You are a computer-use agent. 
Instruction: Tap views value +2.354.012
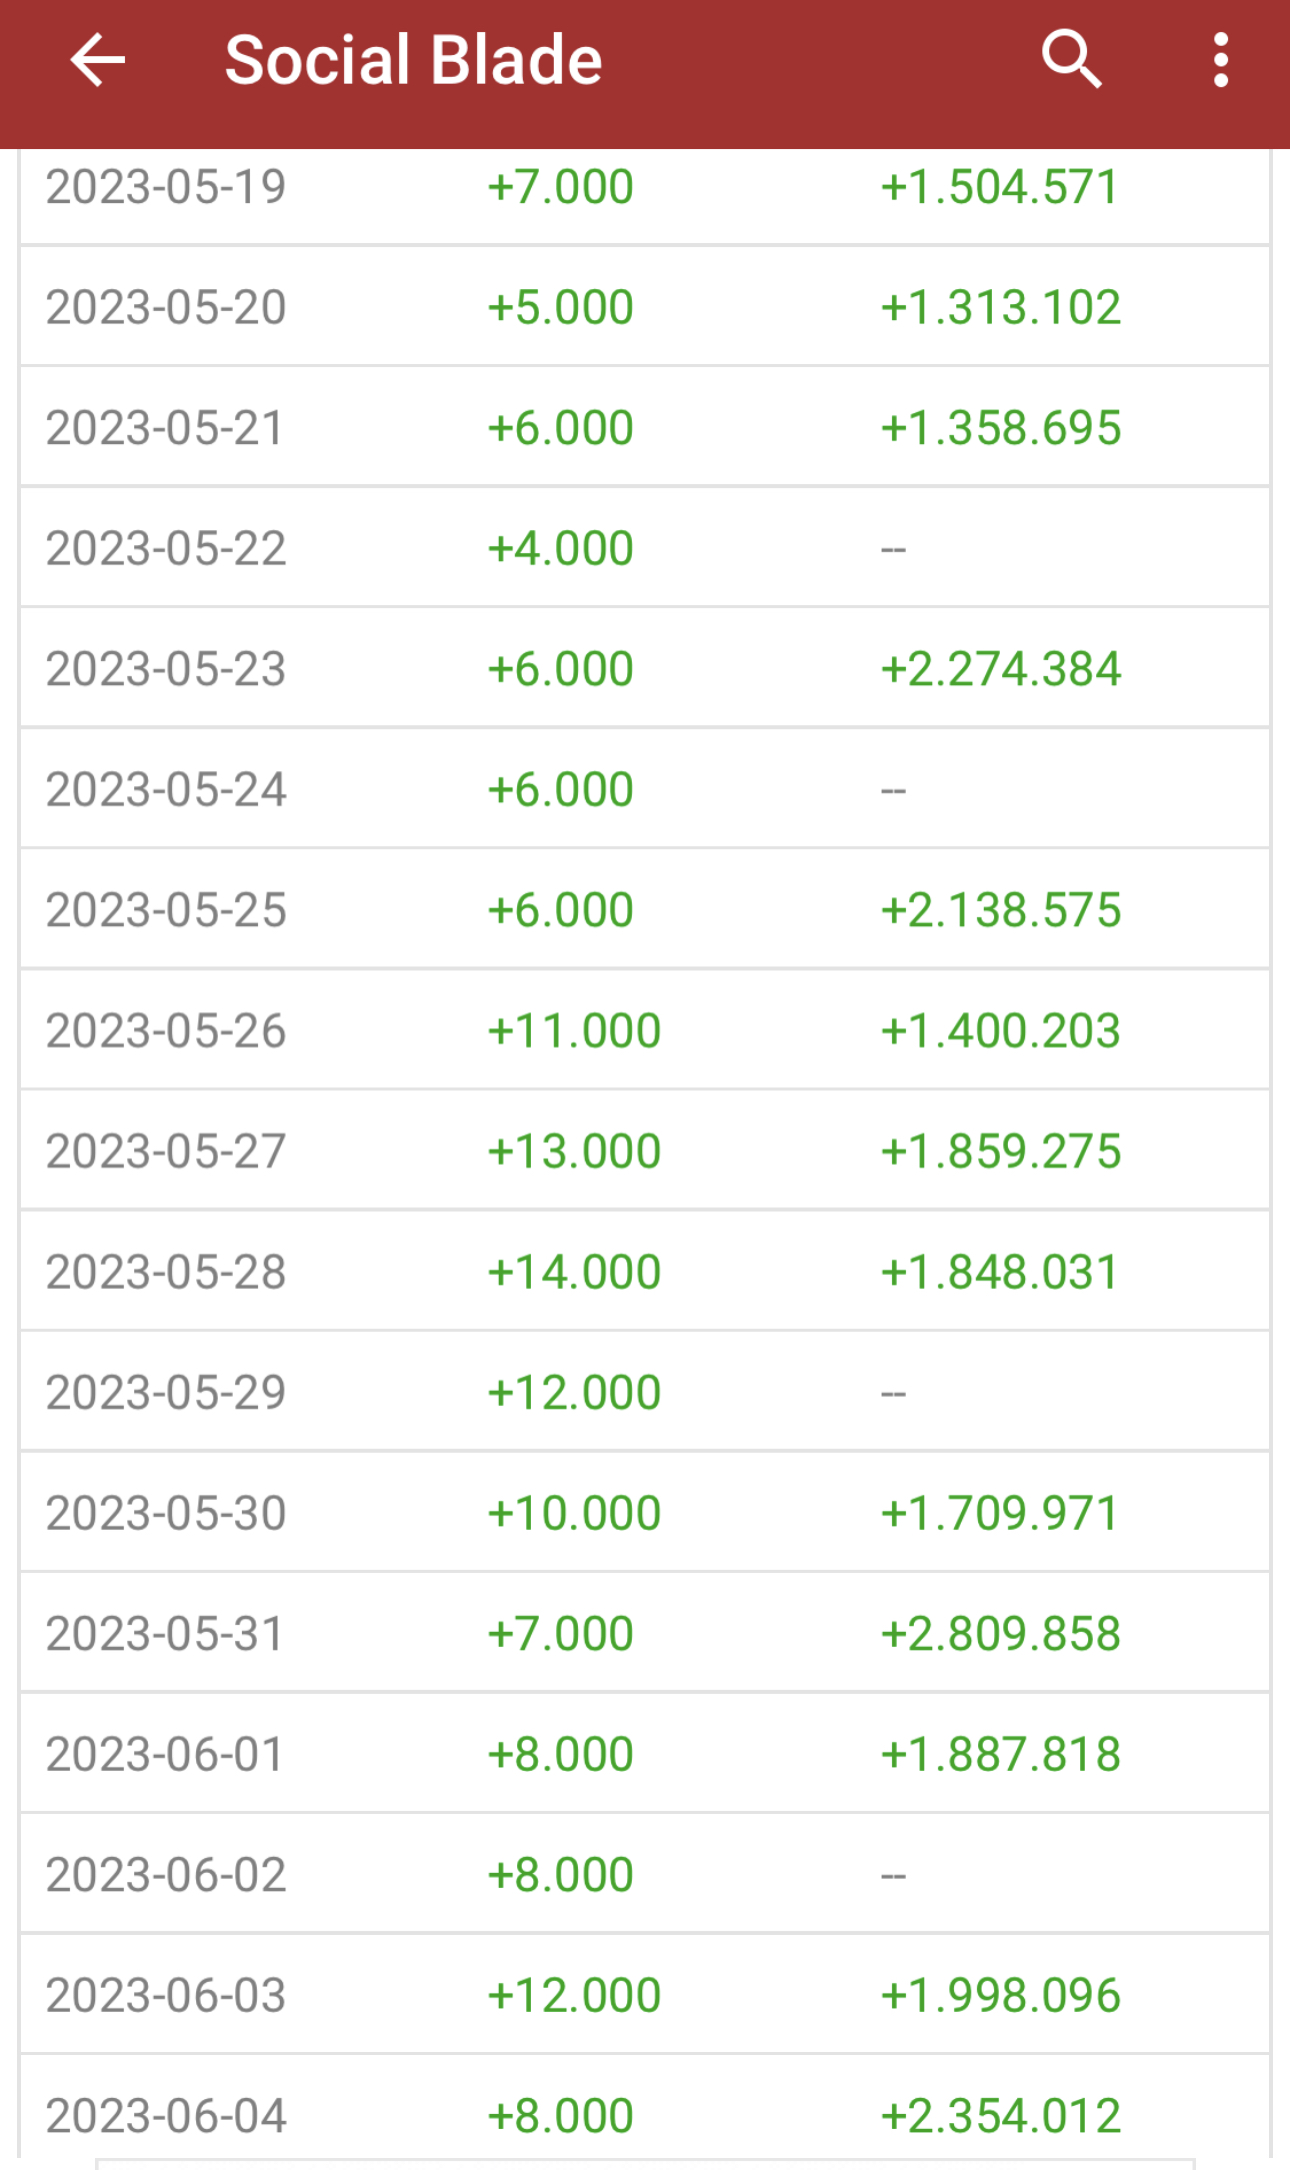point(1000,2116)
